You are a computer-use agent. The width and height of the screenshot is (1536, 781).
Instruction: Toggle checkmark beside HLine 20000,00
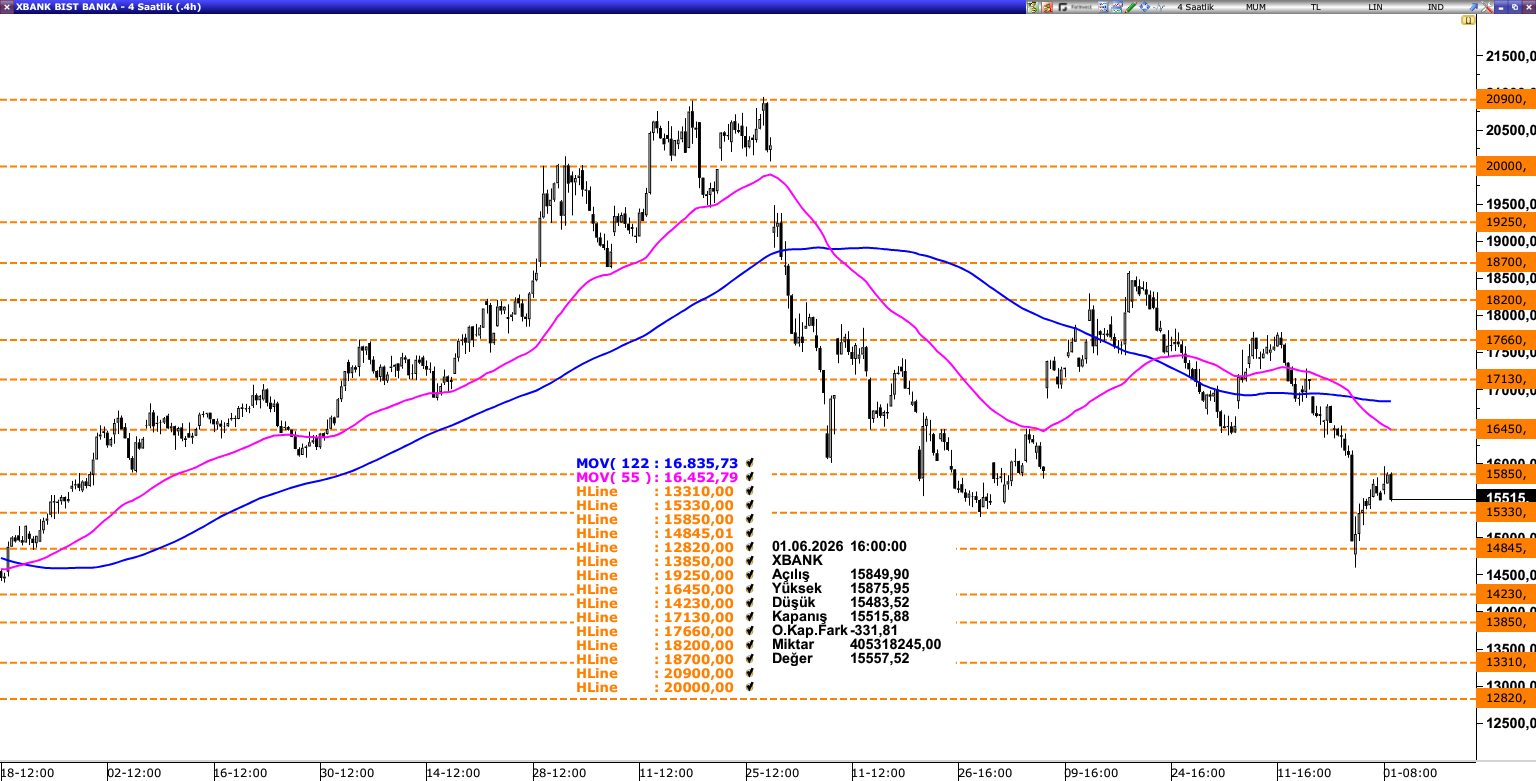coord(749,687)
